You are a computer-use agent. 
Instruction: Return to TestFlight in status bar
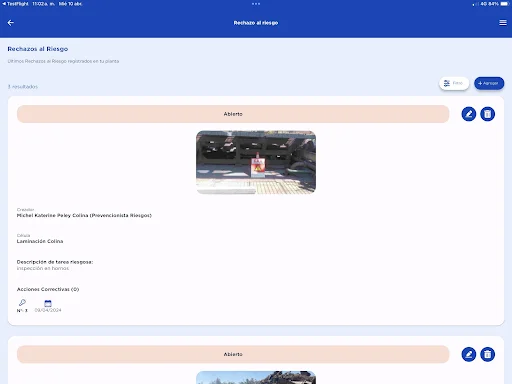(x=15, y=4)
